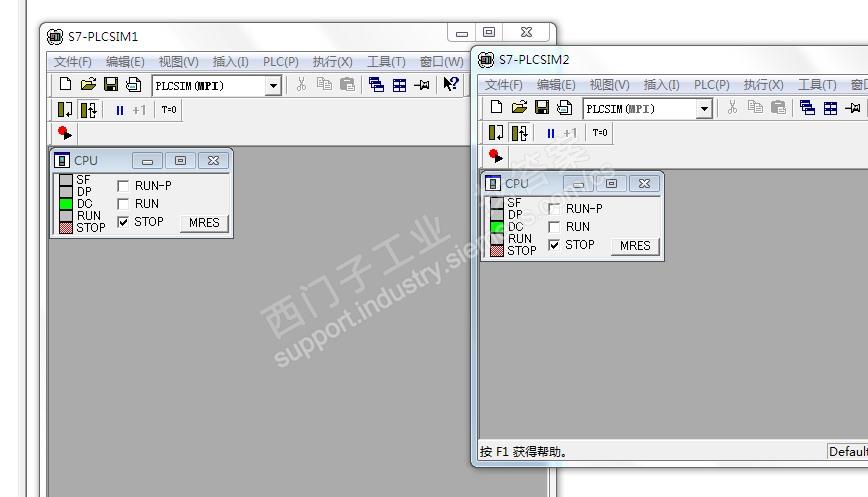
Task: Click New PLC icon in S7-PLCSIM2 toolbar
Action: pos(496,107)
